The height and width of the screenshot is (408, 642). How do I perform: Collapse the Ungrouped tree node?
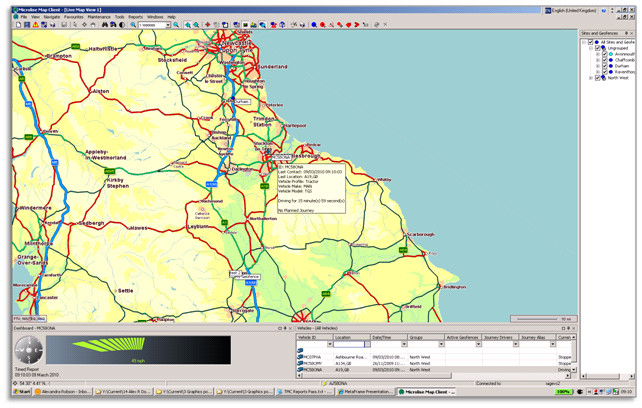pos(592,47)
